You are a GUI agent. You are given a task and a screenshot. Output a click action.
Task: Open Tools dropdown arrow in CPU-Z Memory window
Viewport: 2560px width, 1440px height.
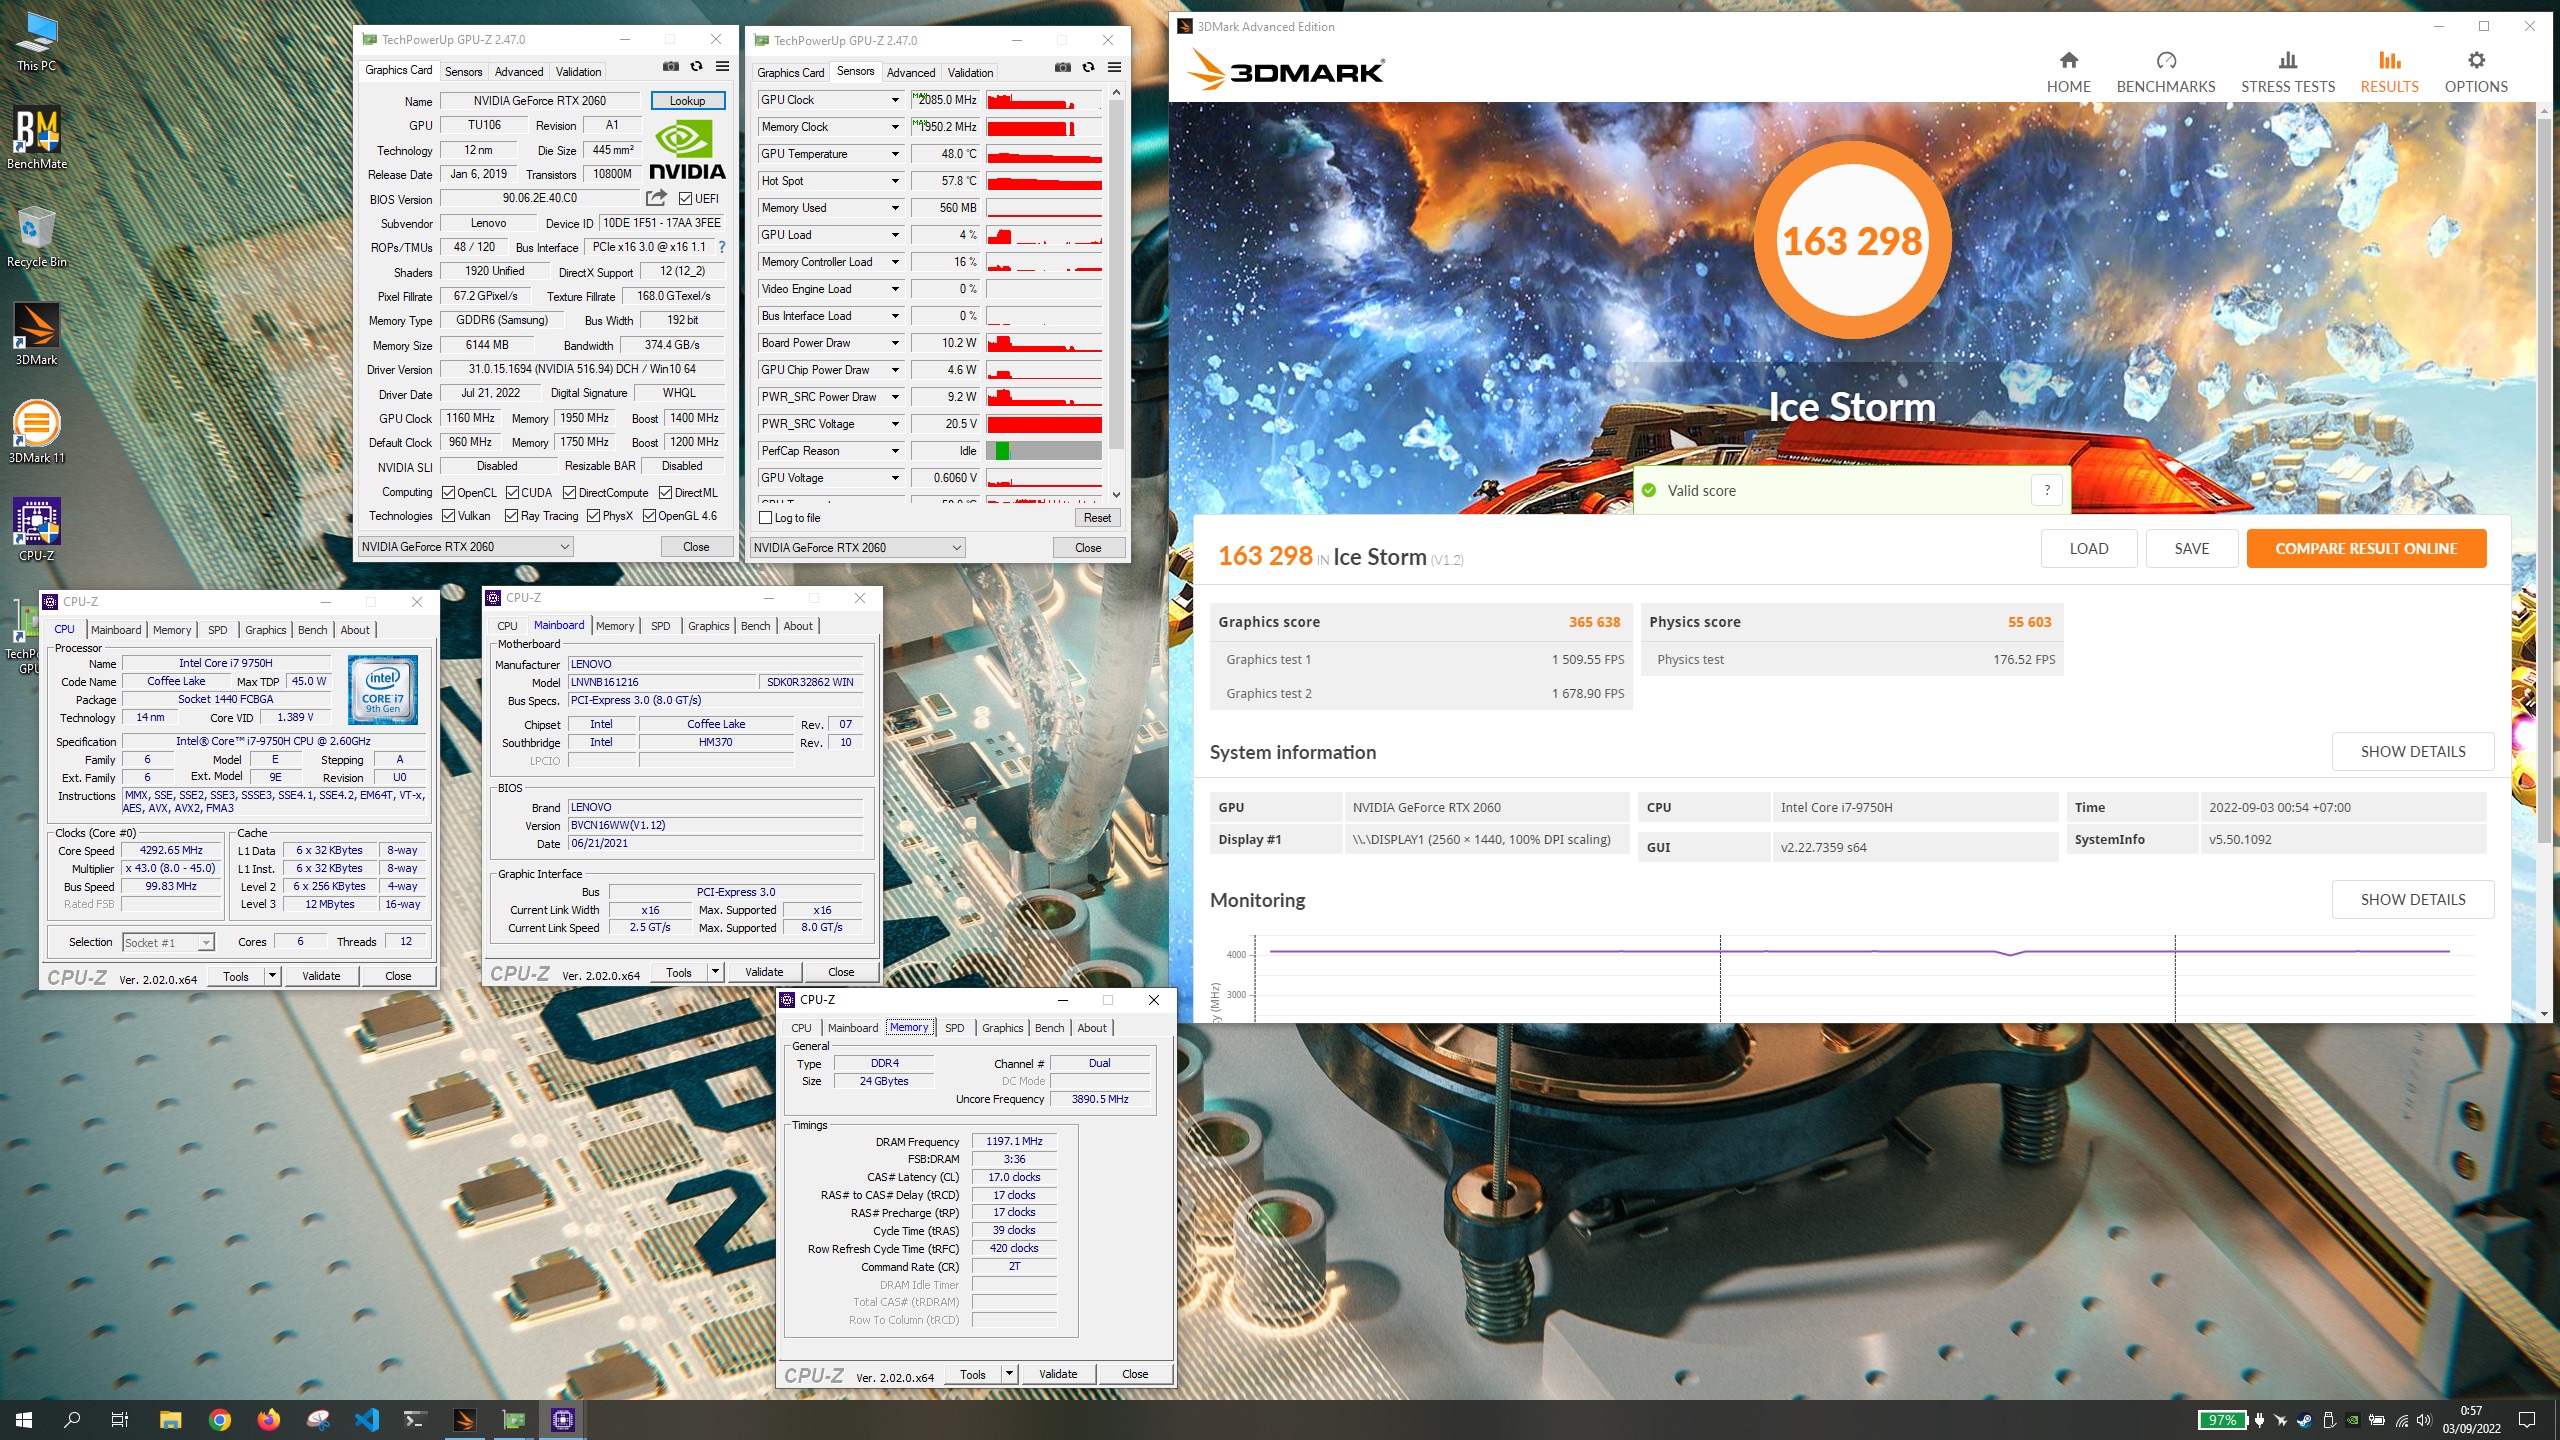pos(1009,1374)
